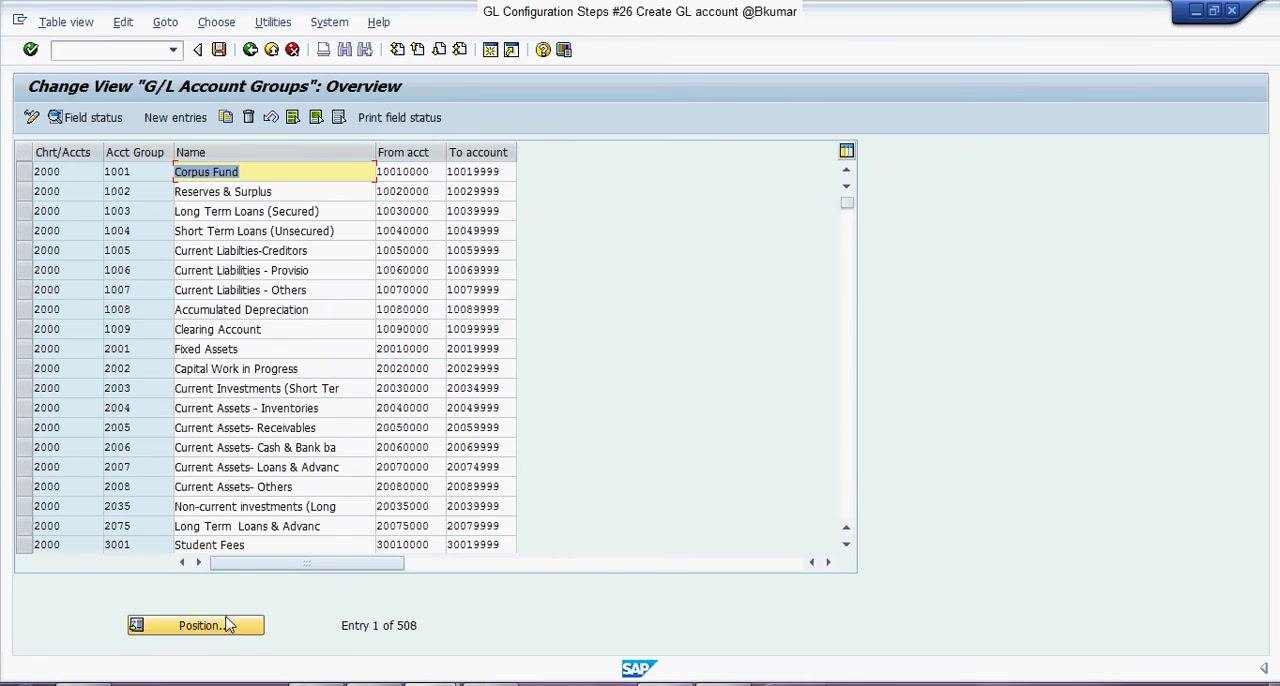
Task: Open the Edit menu
Action: tap(123, 22)
